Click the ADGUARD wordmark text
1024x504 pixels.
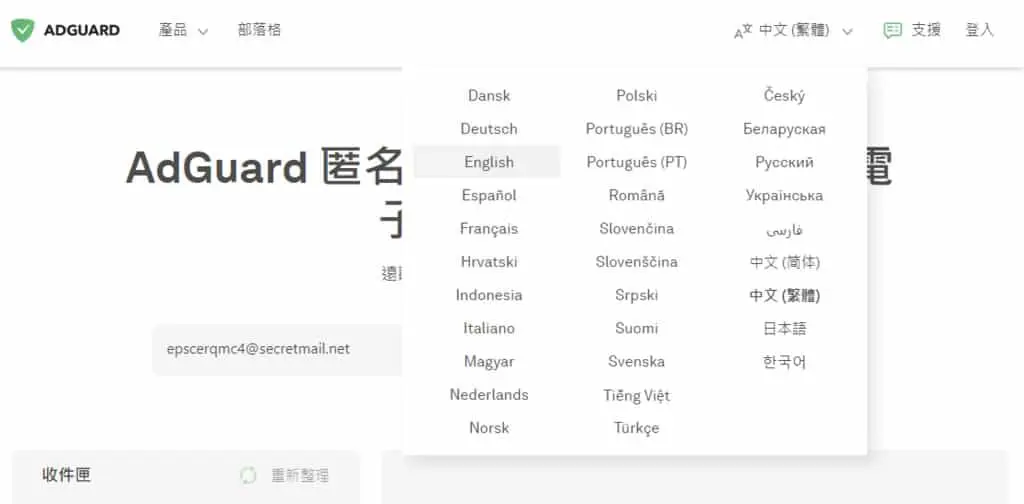[82, 30]
